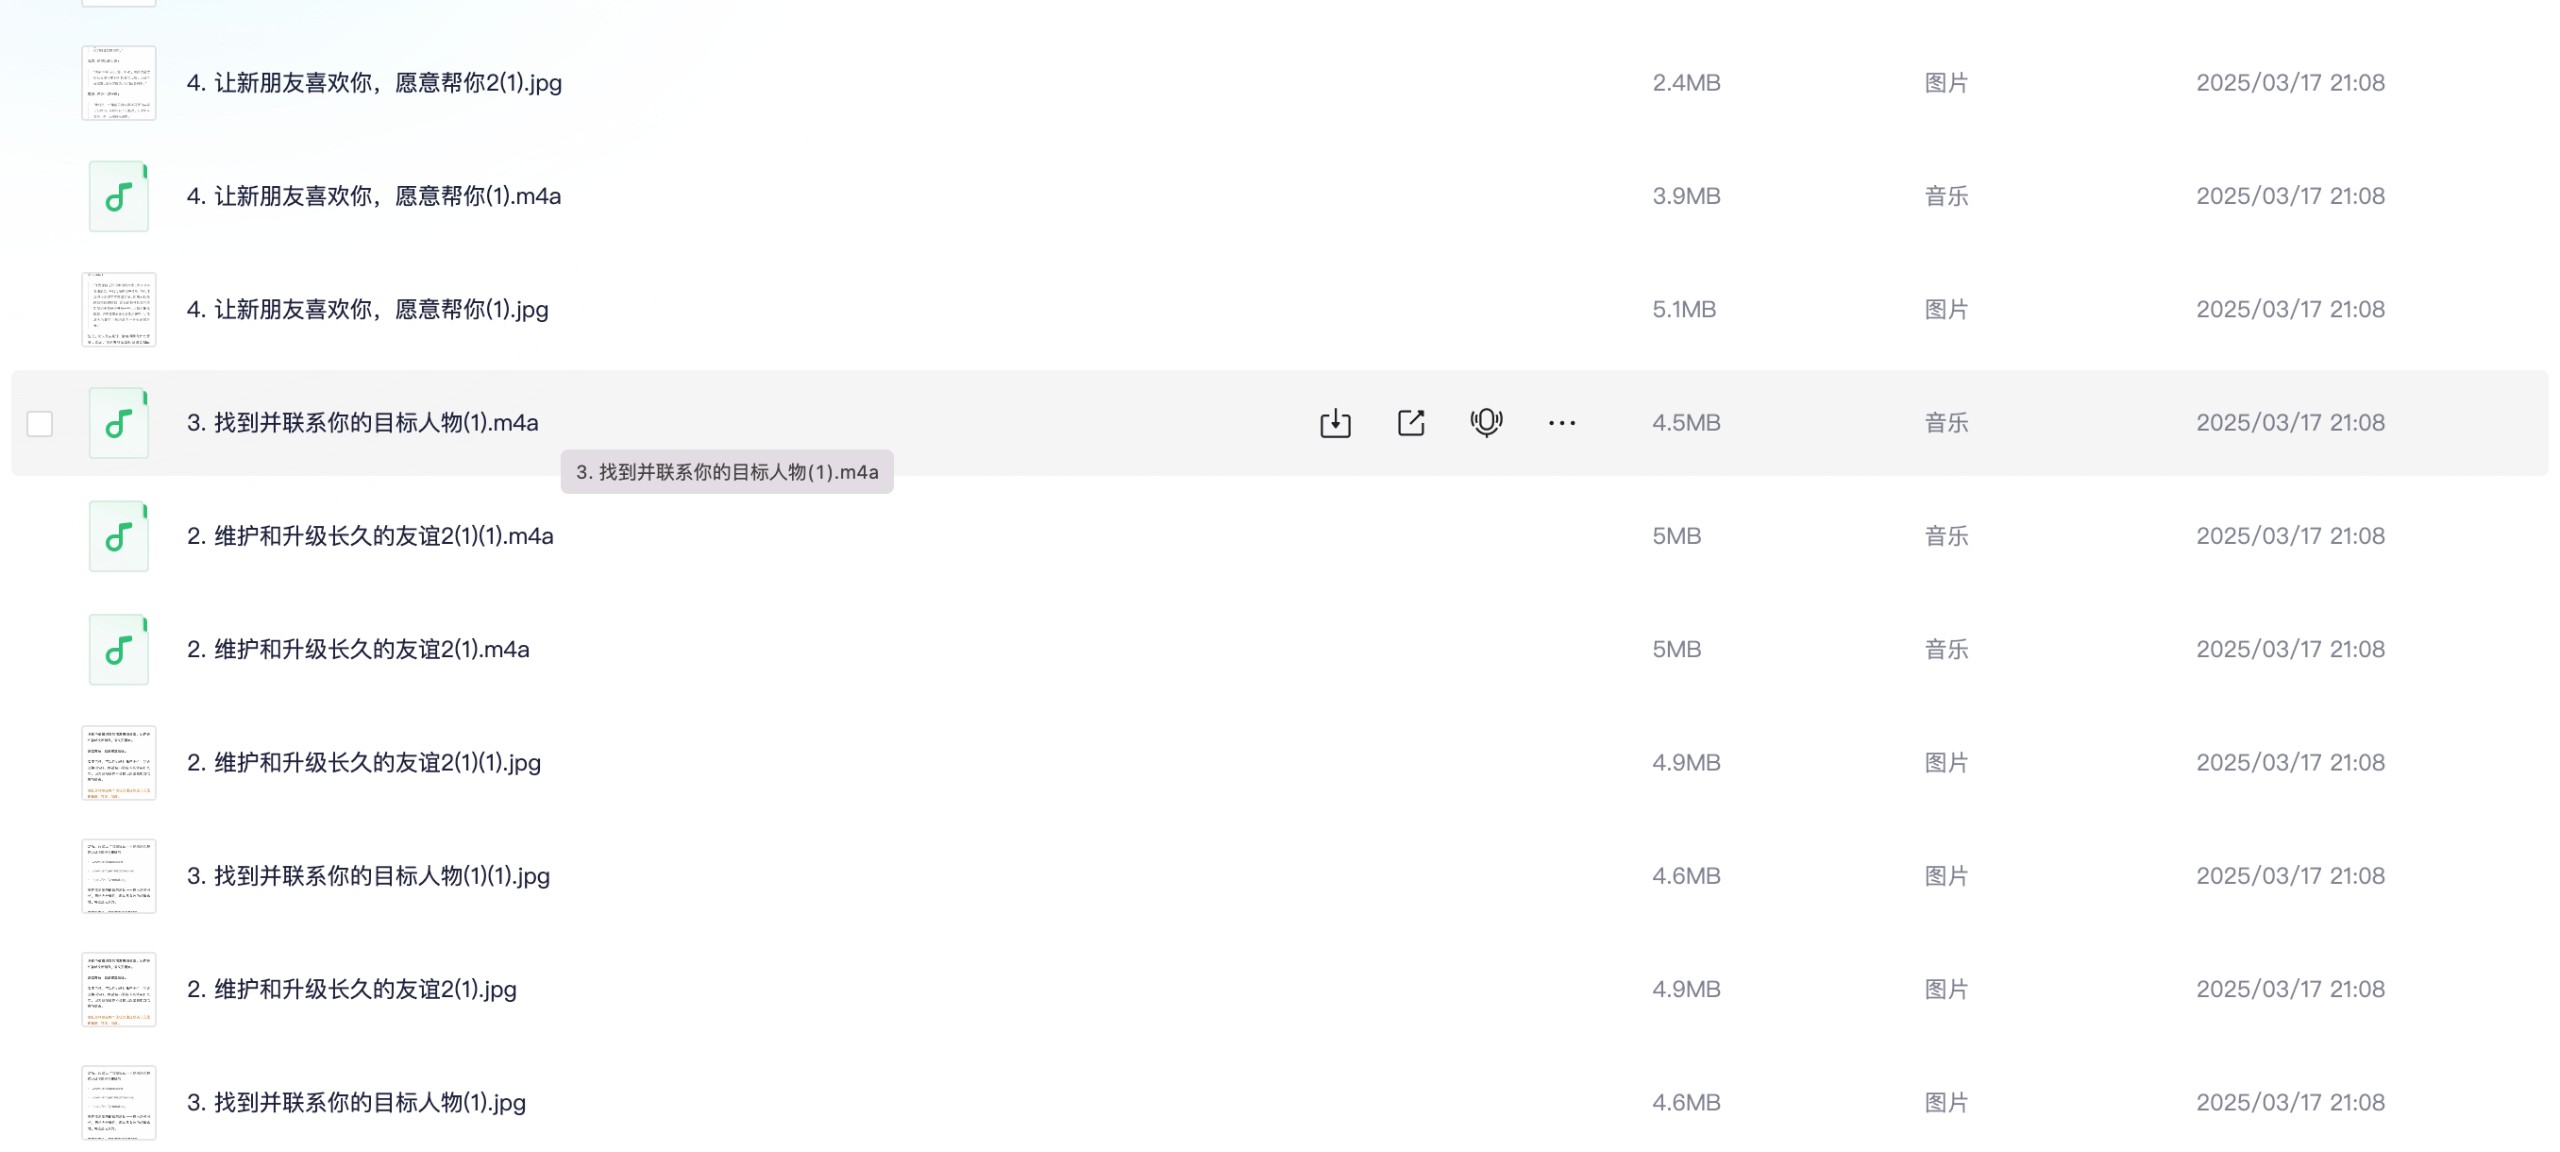The height and width of the screenshot is (1152, 2560).
Task: Open thumbnail of 4. 让新朋友喜欢你，愿意帮你(1).jpg
Action: (x=119, y=310)
